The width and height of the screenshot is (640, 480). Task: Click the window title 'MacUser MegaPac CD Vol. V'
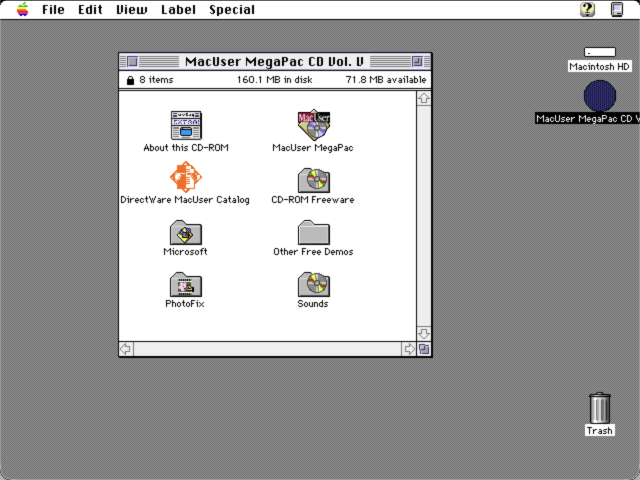tap(274, 62)
